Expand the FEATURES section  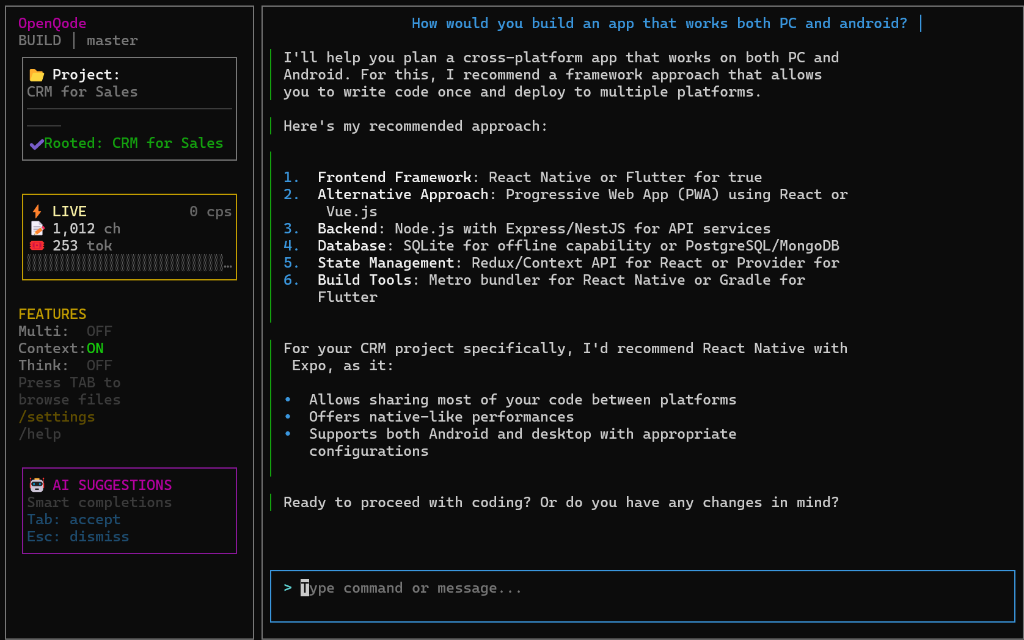pos(51,313)
